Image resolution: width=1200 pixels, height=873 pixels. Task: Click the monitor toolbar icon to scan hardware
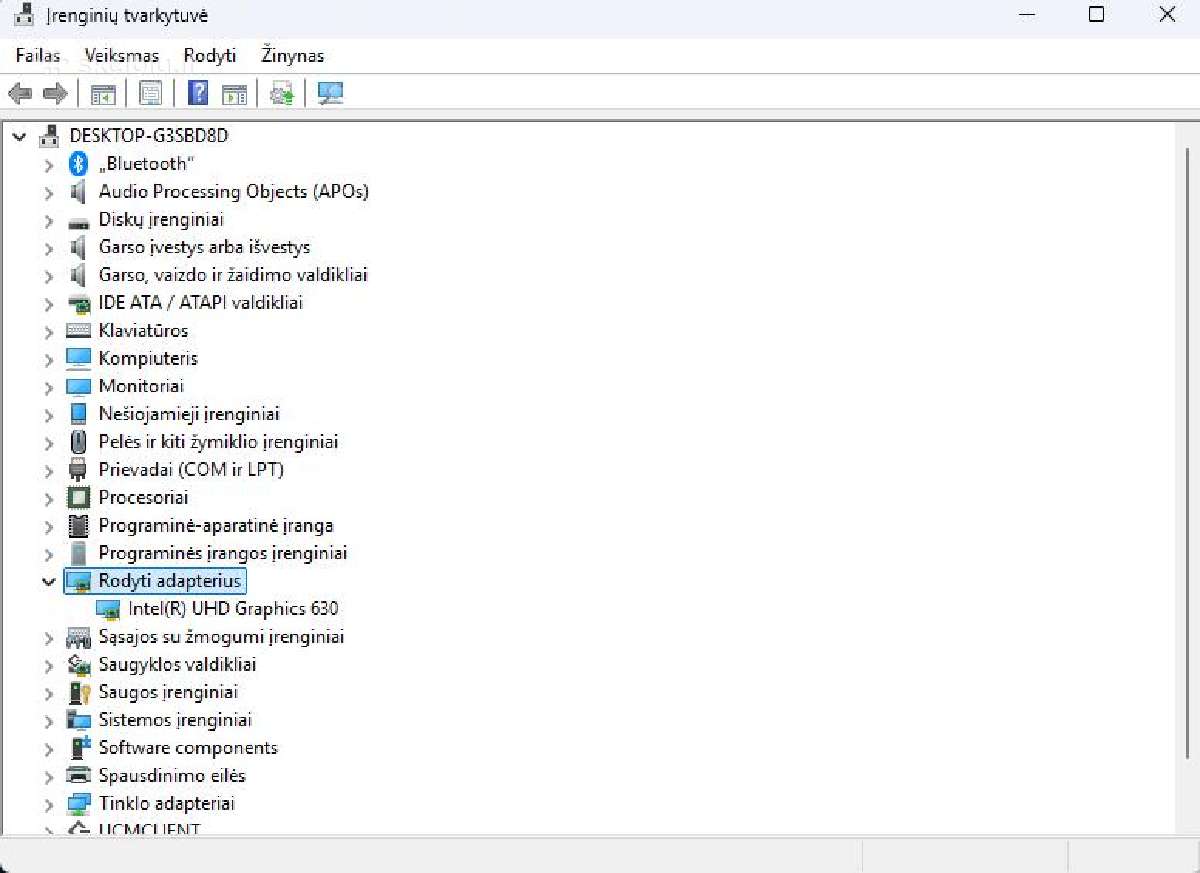pos(330,94)
